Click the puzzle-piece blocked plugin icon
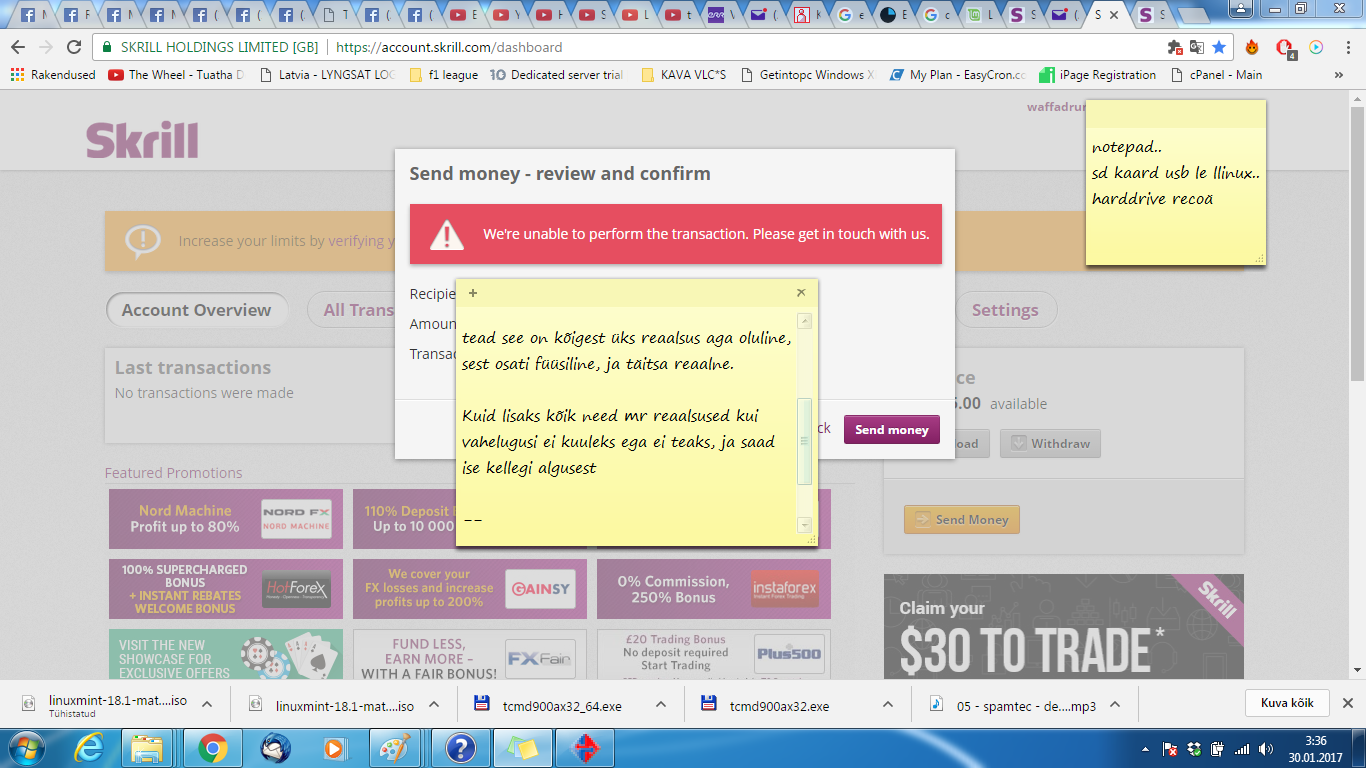The width and height of the screenshot is (1366, 768). click(1175, 47)
